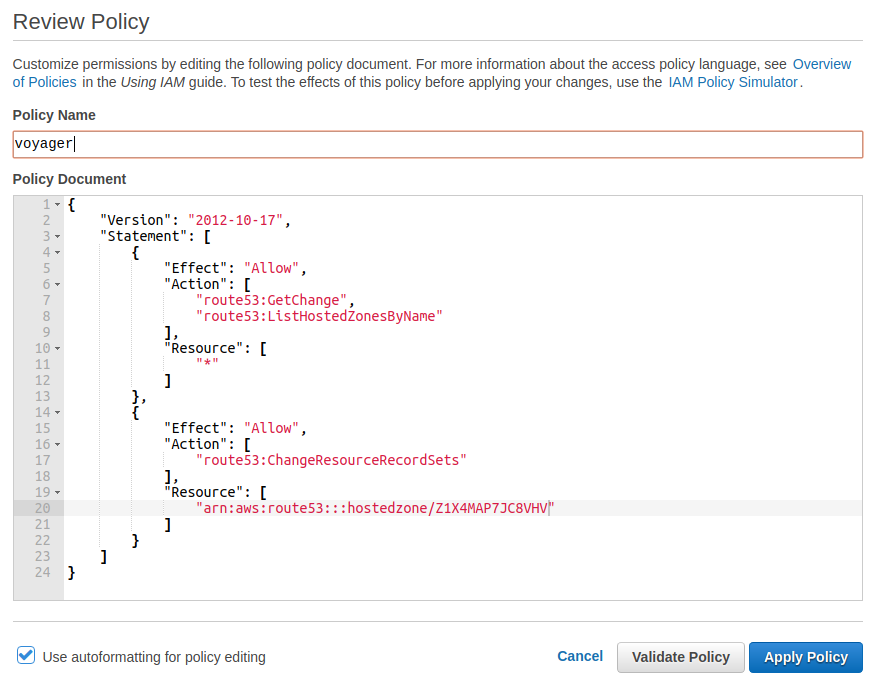This screenshot has width=870, height=685.
Task: Collapse the second statement block on line 14
Action: [57, 412]
